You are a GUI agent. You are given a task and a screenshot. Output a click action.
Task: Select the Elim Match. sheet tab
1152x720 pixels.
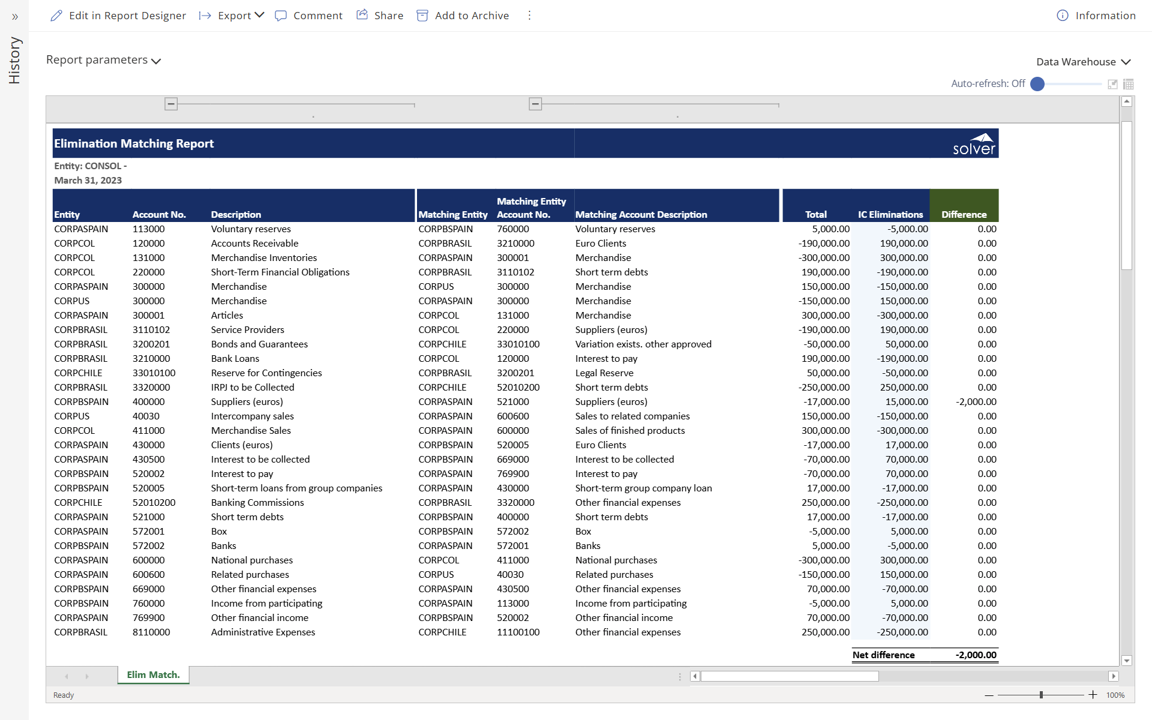(153, 675)
